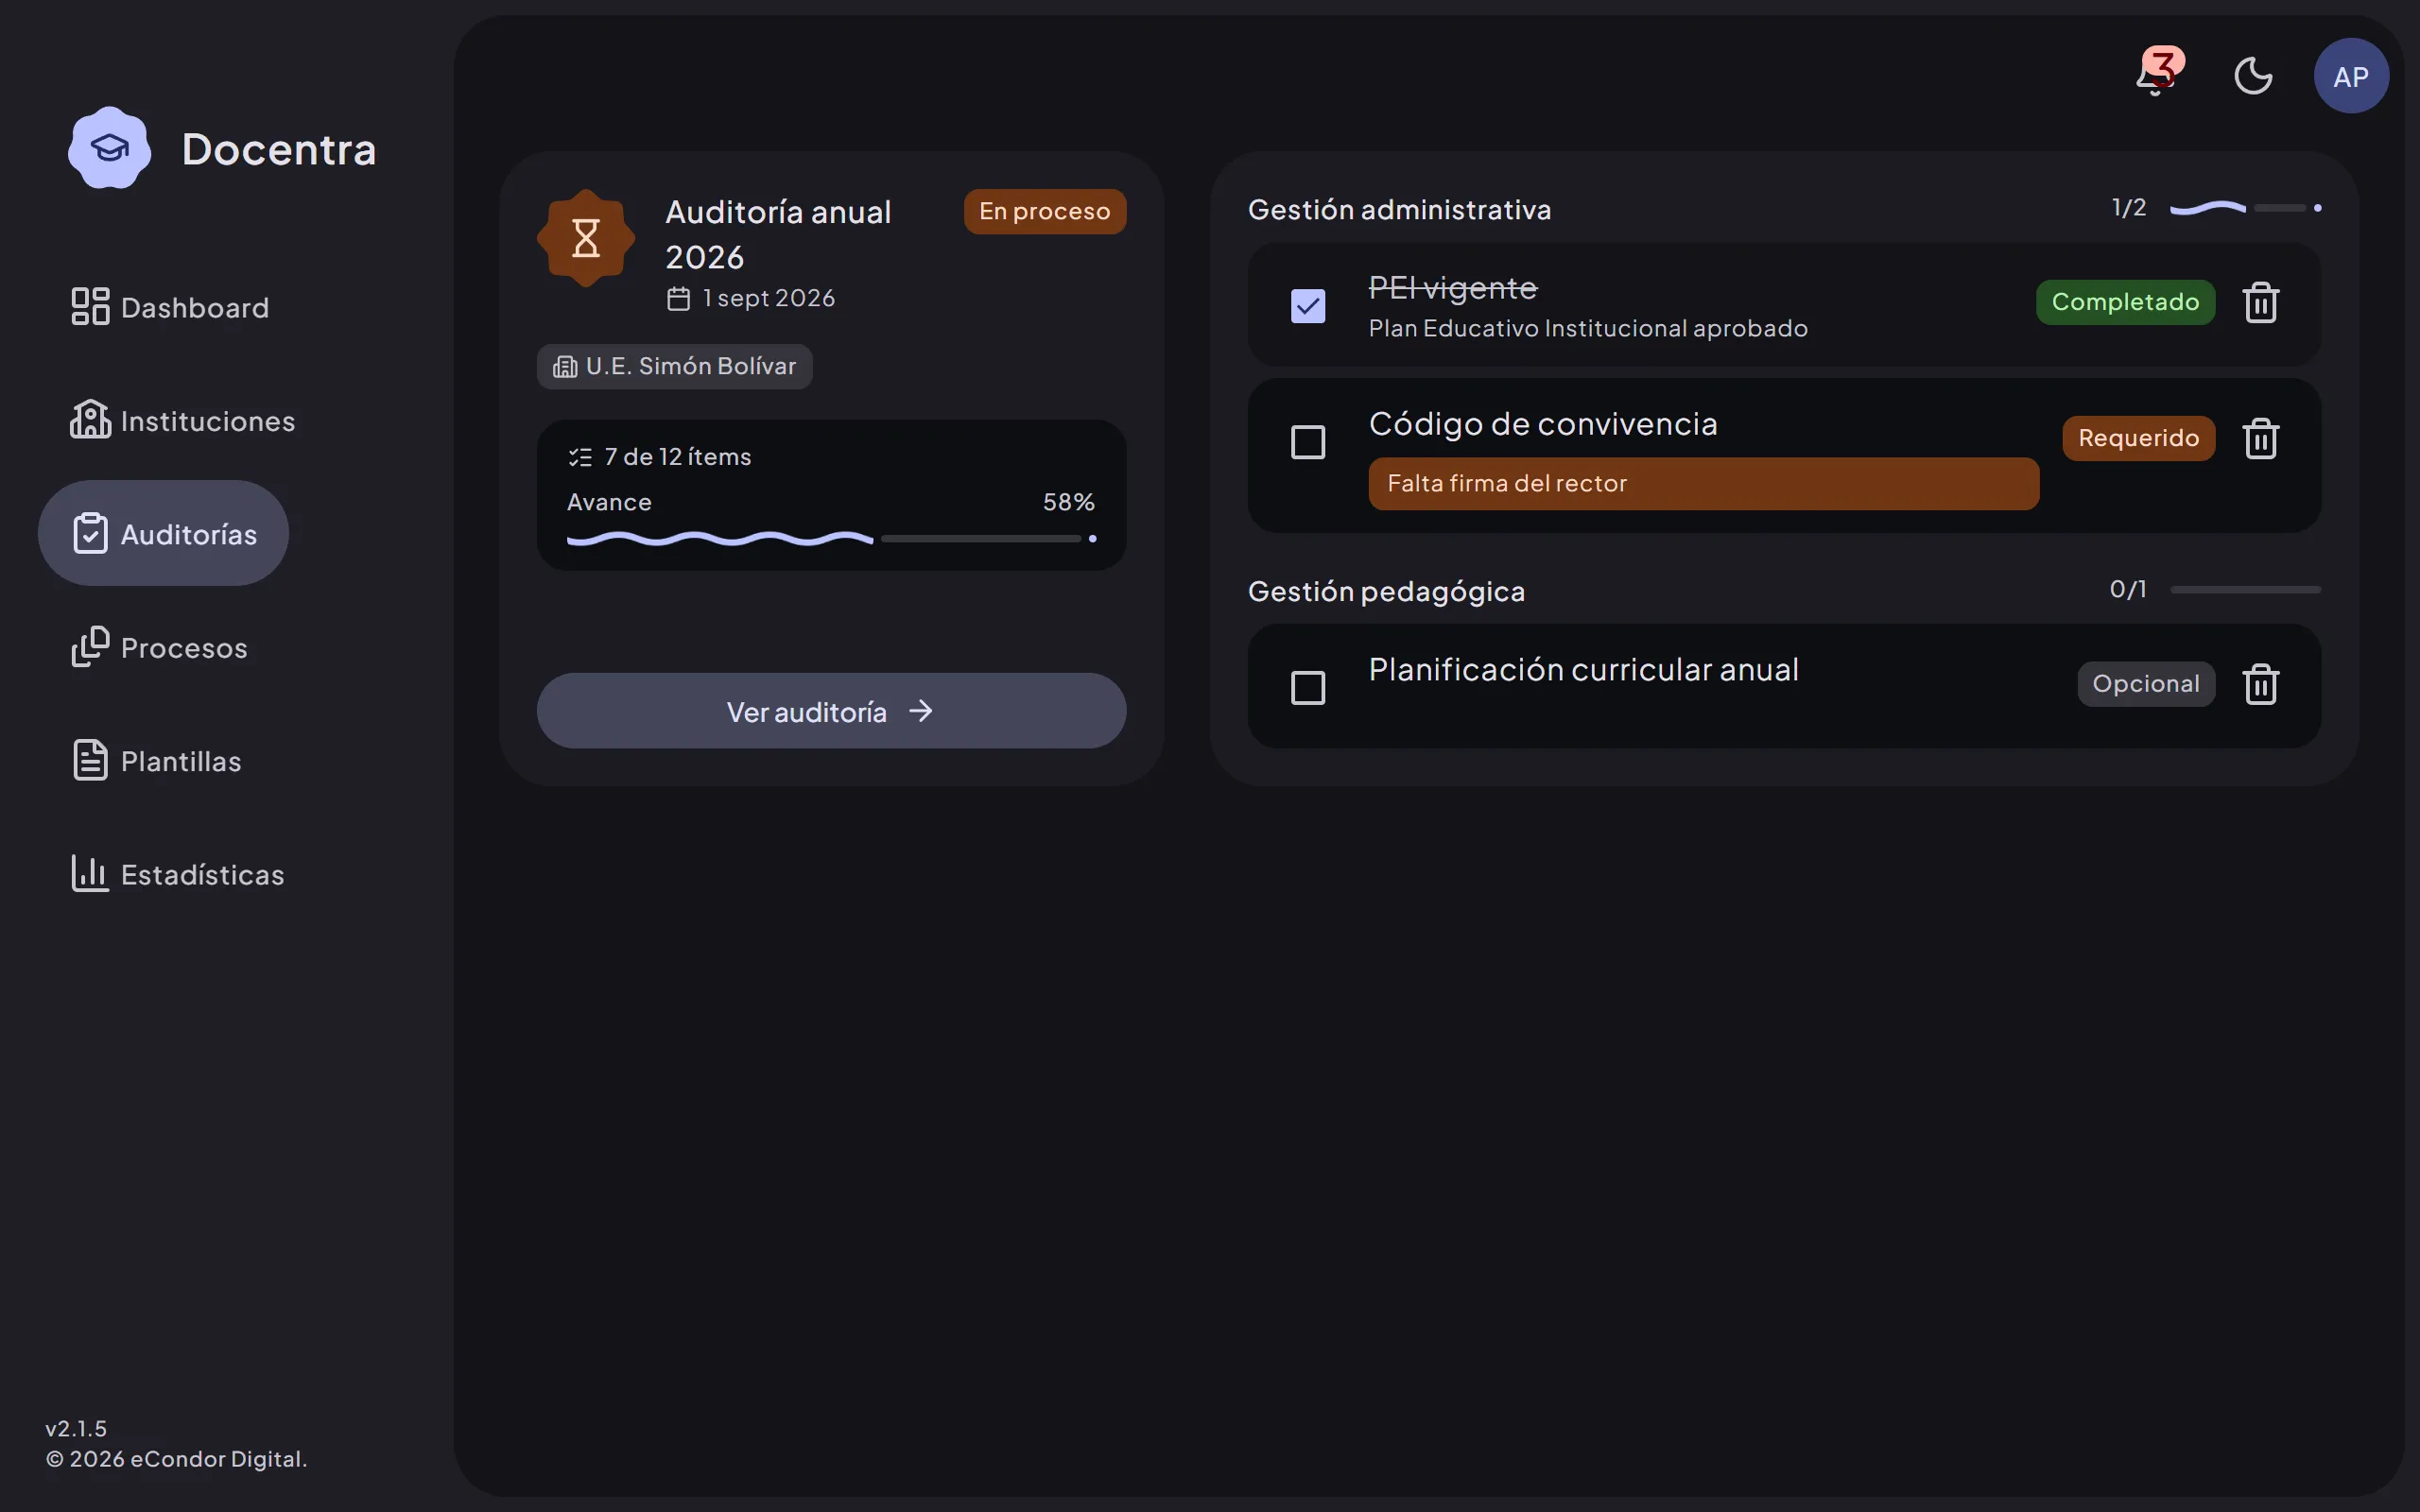This screenshot has width=2420, height=1512.
Task: Open the notifications bell
Action: click(x=2156, y=76)
